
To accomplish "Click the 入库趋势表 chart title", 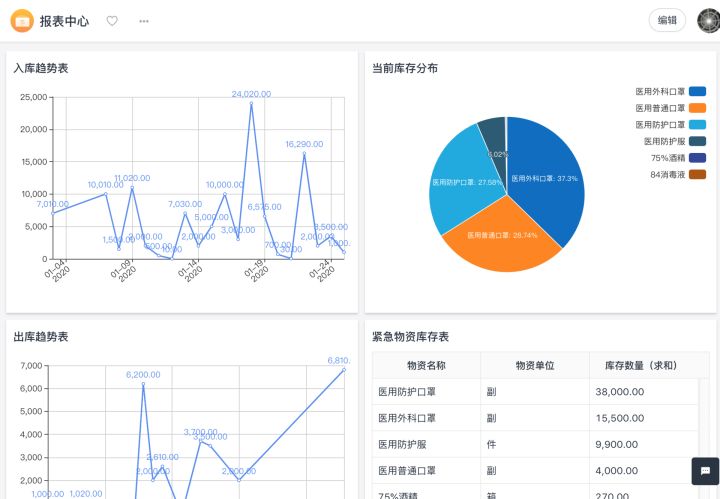I will click(41, 68).
